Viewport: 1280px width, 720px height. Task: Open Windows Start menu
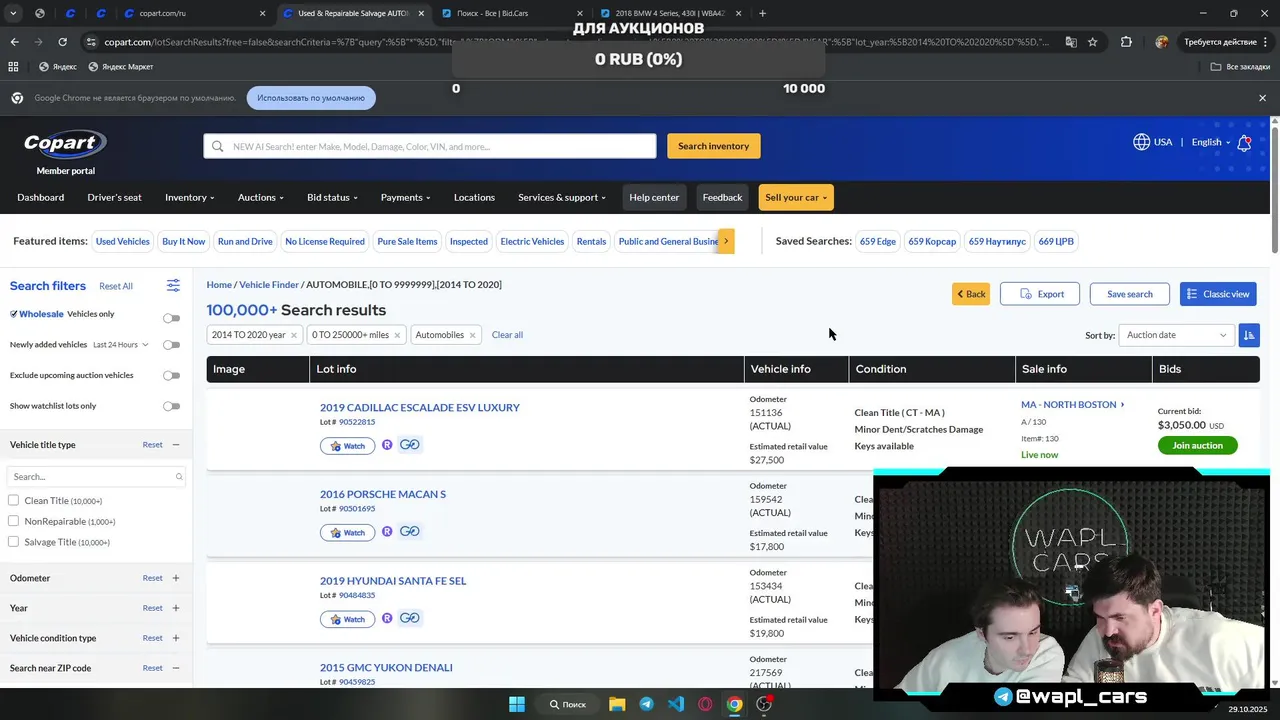click(517, 704)
